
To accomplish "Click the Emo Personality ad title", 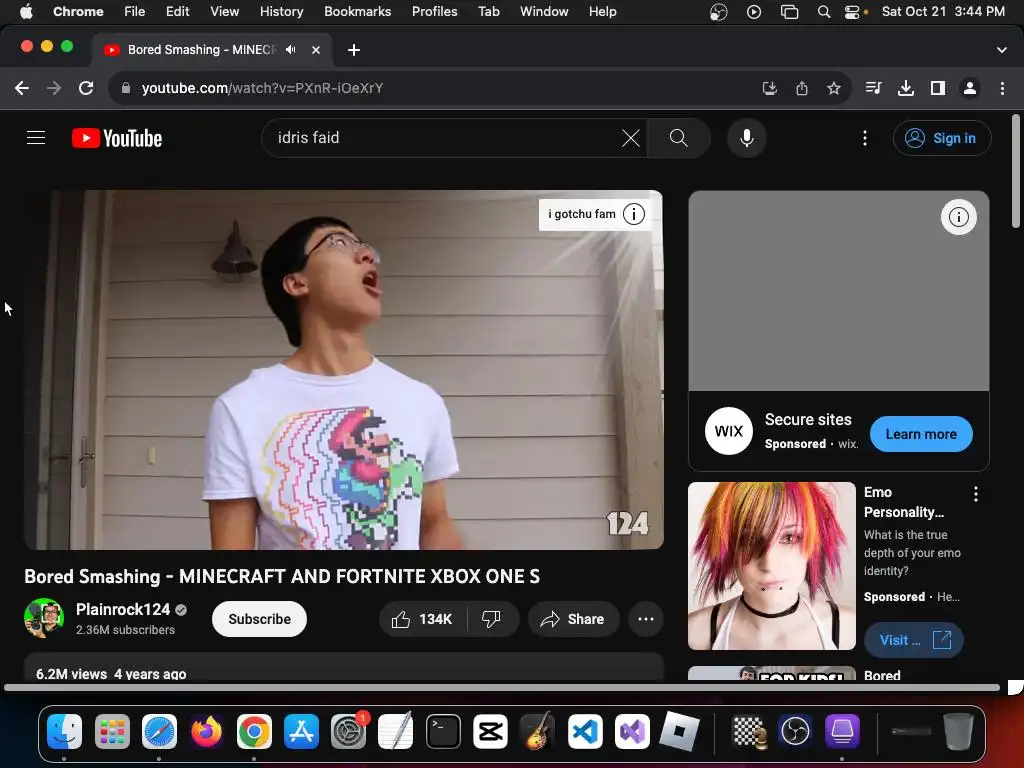I will pos(903,502).
